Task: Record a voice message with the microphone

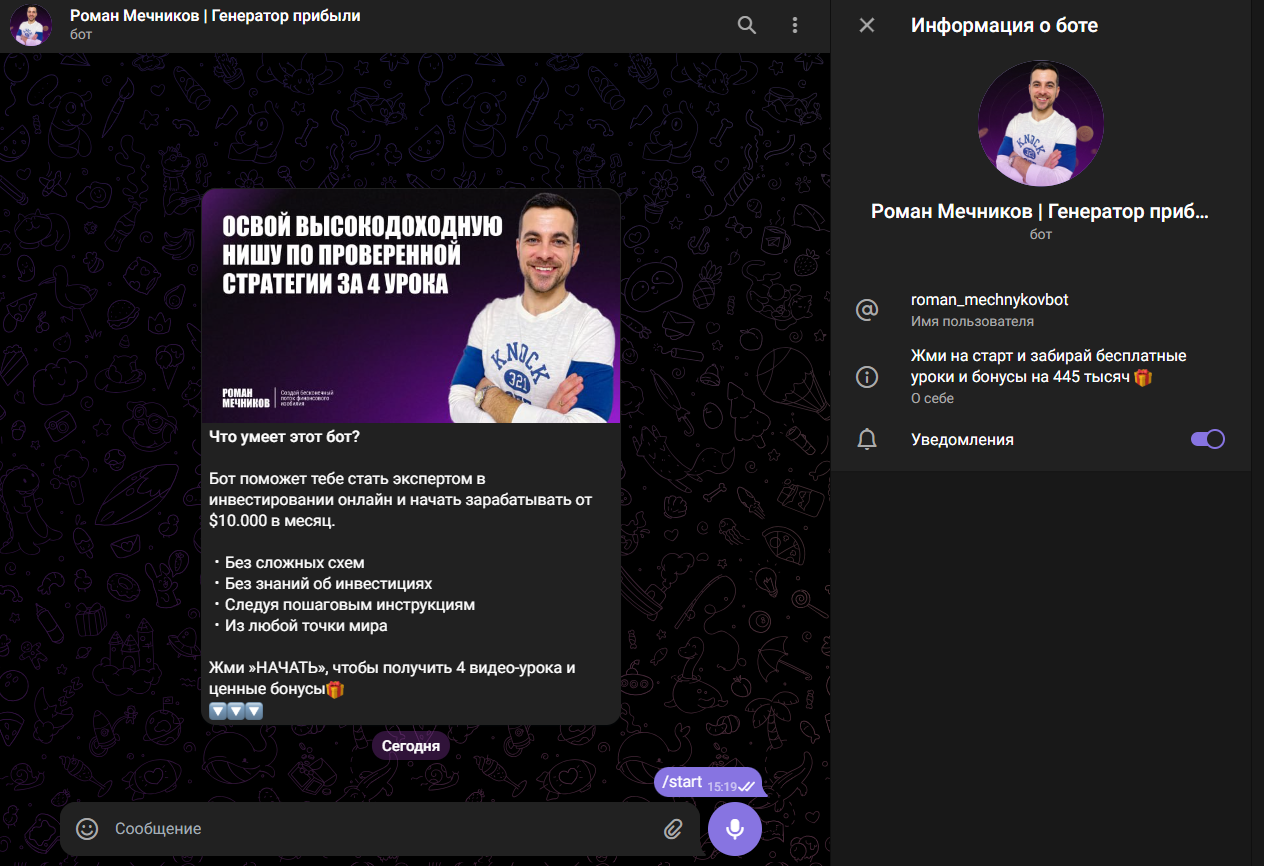Action: coord(735,829)
